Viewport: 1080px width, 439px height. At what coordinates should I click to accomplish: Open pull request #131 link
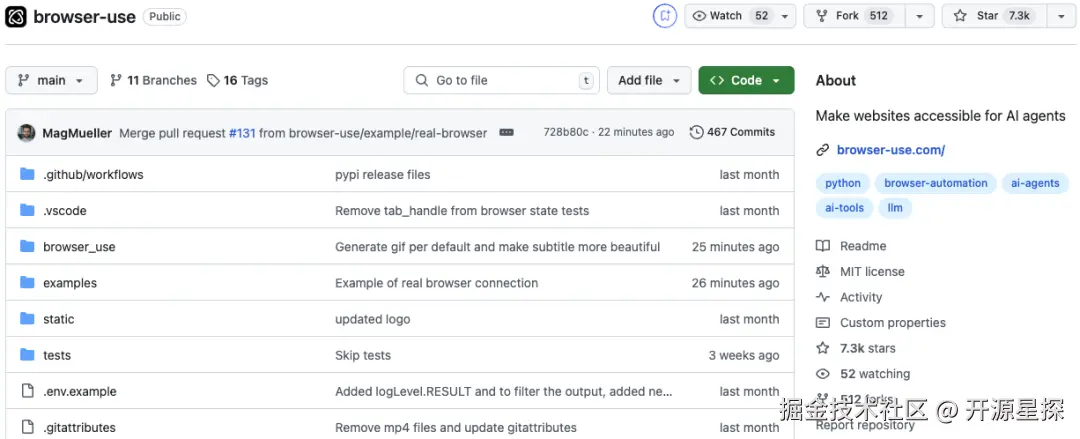point(242,133)
